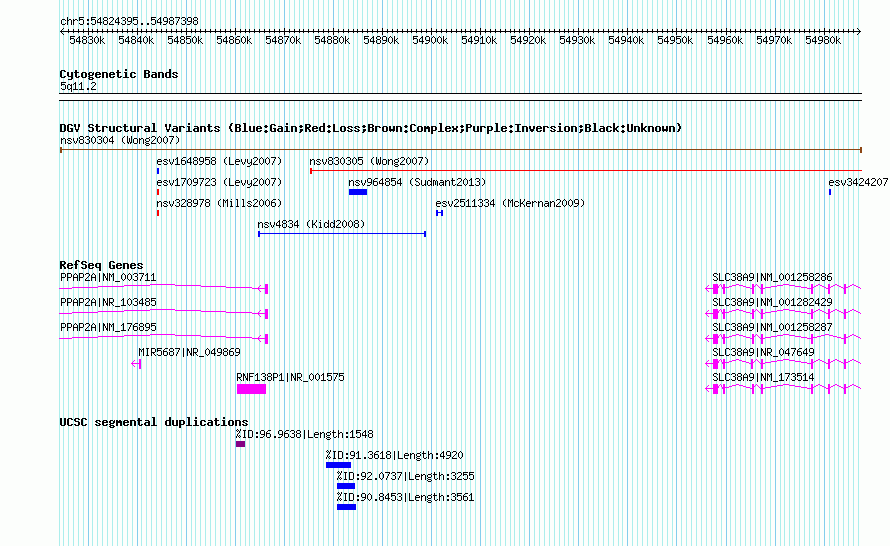Screen dimensions: 890x546
Task: Click the %ID:96.9638|Length:1548 duplication label
Action: pos(305,435)
